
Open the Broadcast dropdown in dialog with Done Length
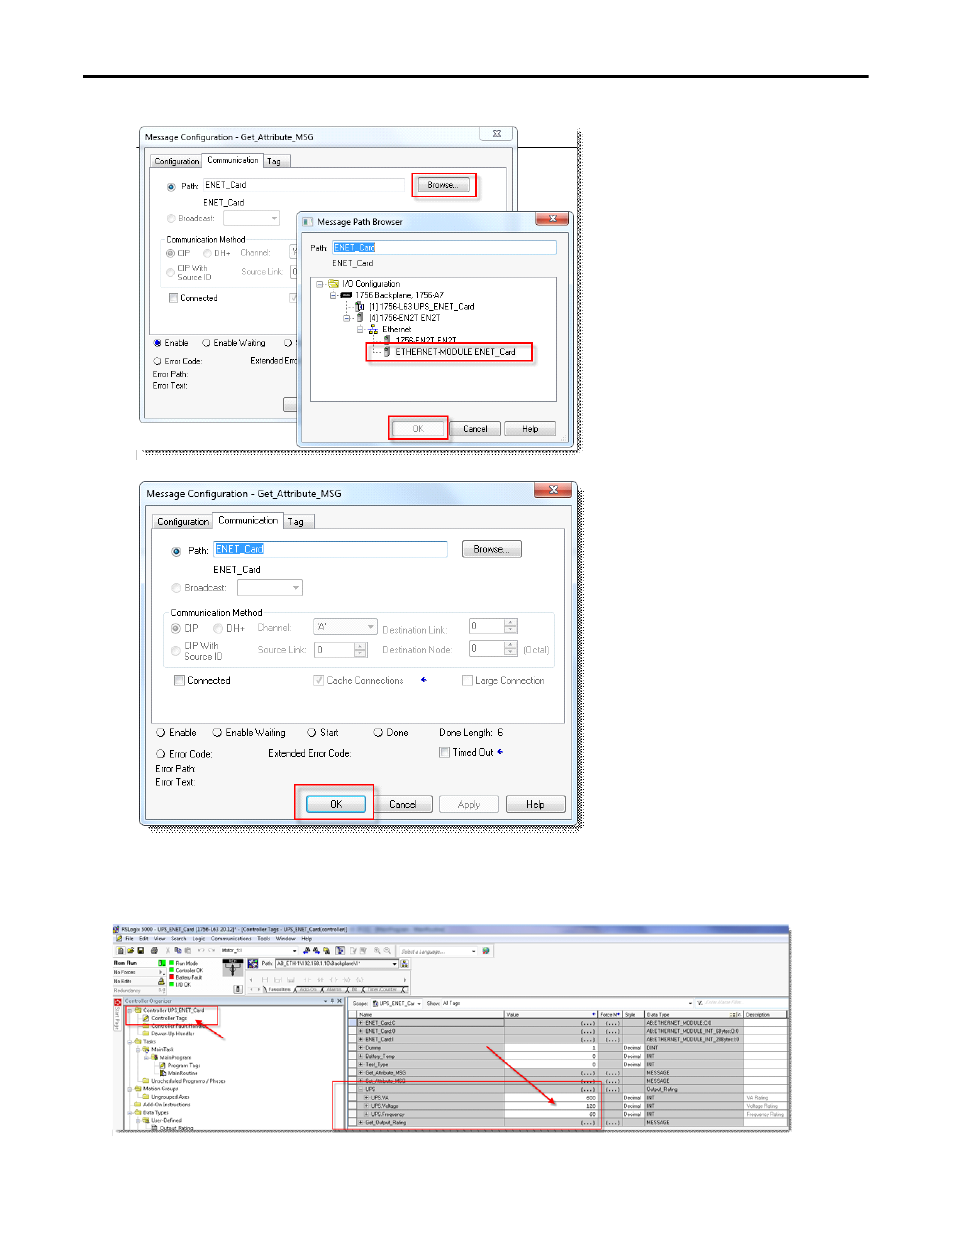click(296, 588)
